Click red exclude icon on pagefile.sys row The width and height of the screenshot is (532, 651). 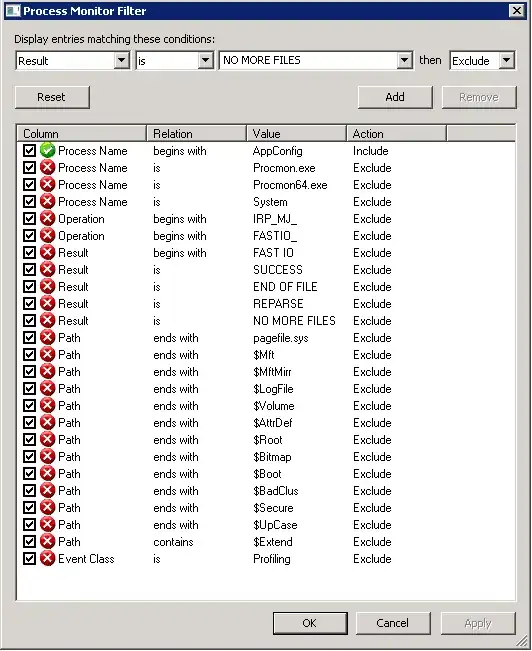coord(48,338)
